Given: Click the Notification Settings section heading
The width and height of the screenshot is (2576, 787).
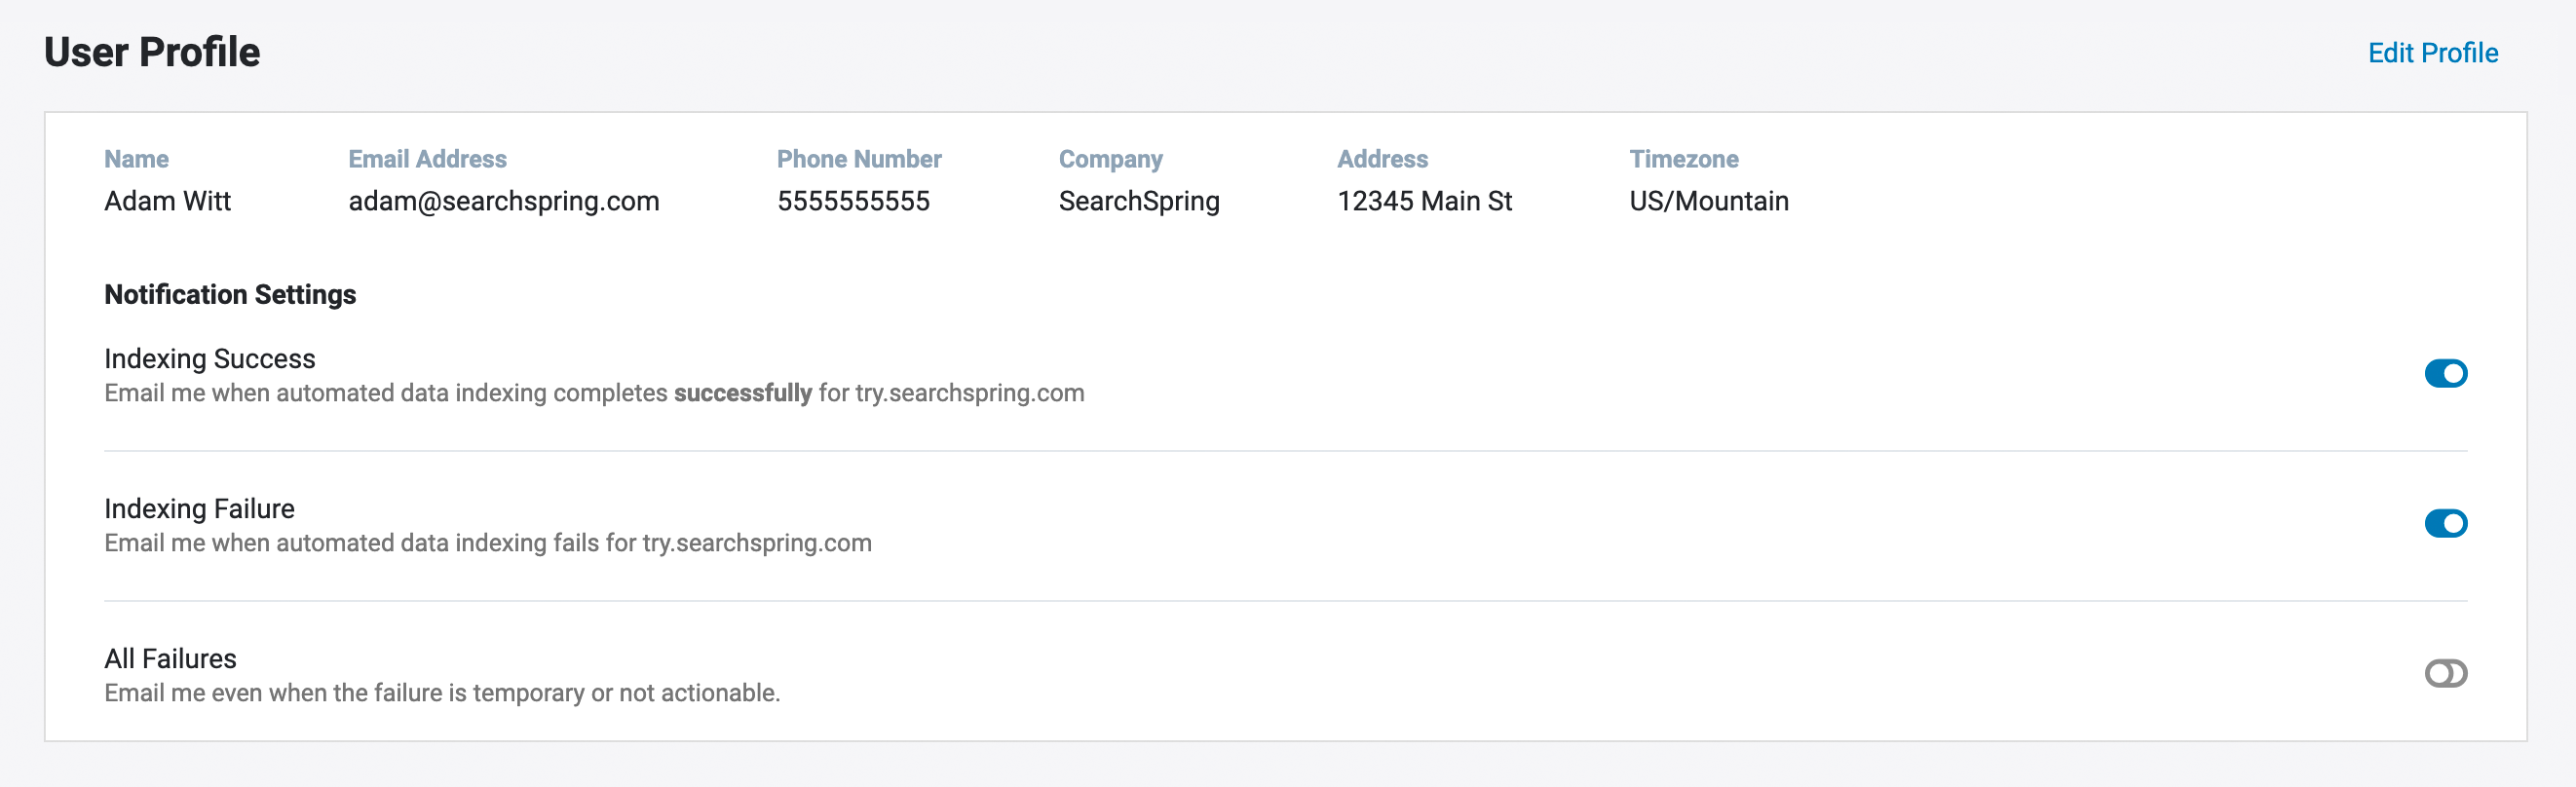Looking at the screenshot, I should pyautogui.click(x=230, y=294).
